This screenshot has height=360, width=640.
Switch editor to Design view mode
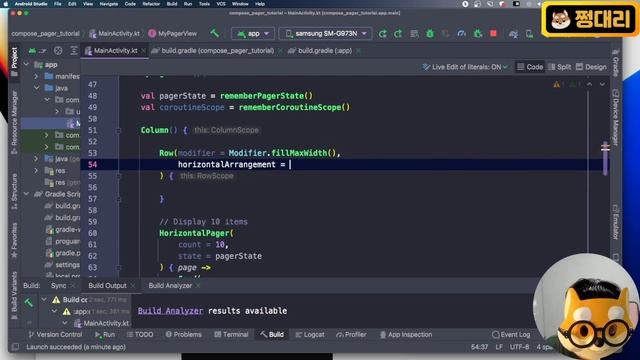(591, 67)
